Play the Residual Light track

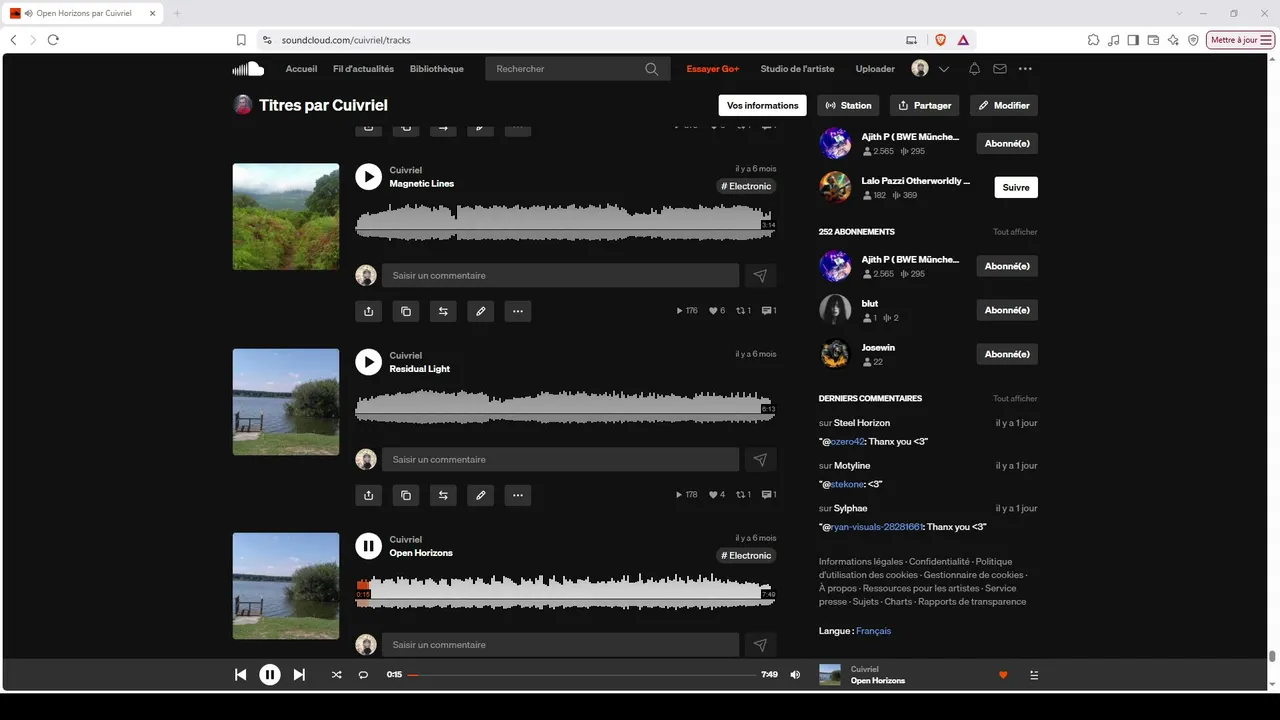(368, 362)
